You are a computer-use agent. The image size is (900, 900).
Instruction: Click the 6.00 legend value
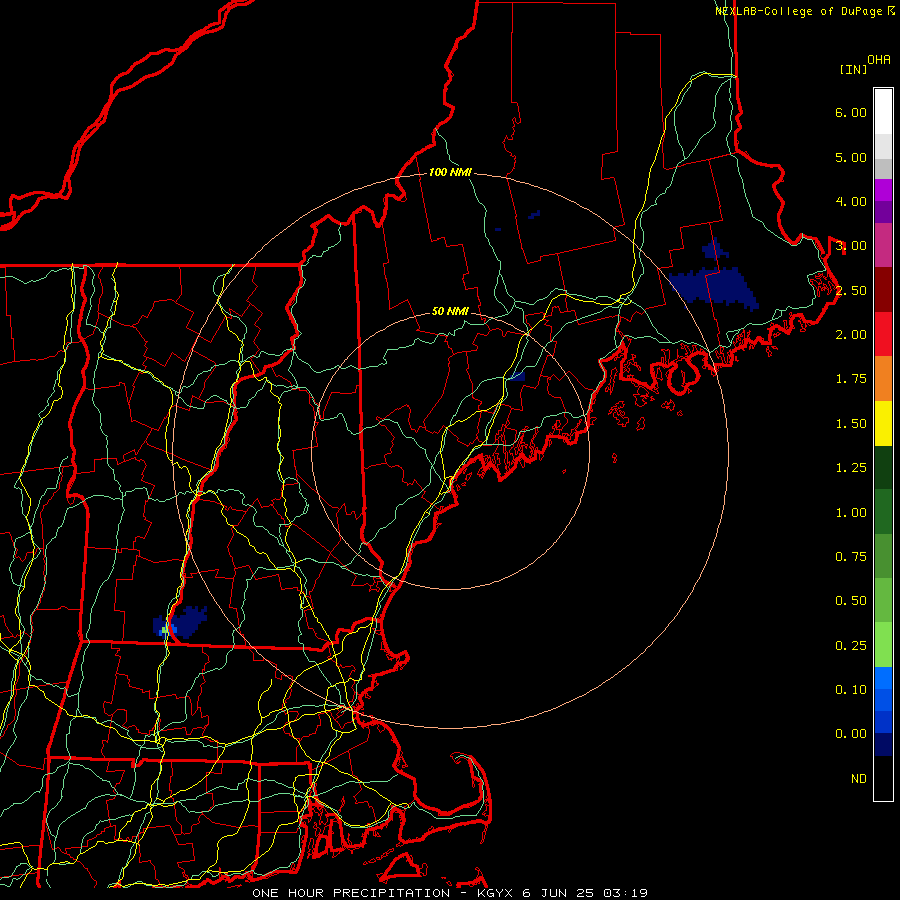point(851,112)
